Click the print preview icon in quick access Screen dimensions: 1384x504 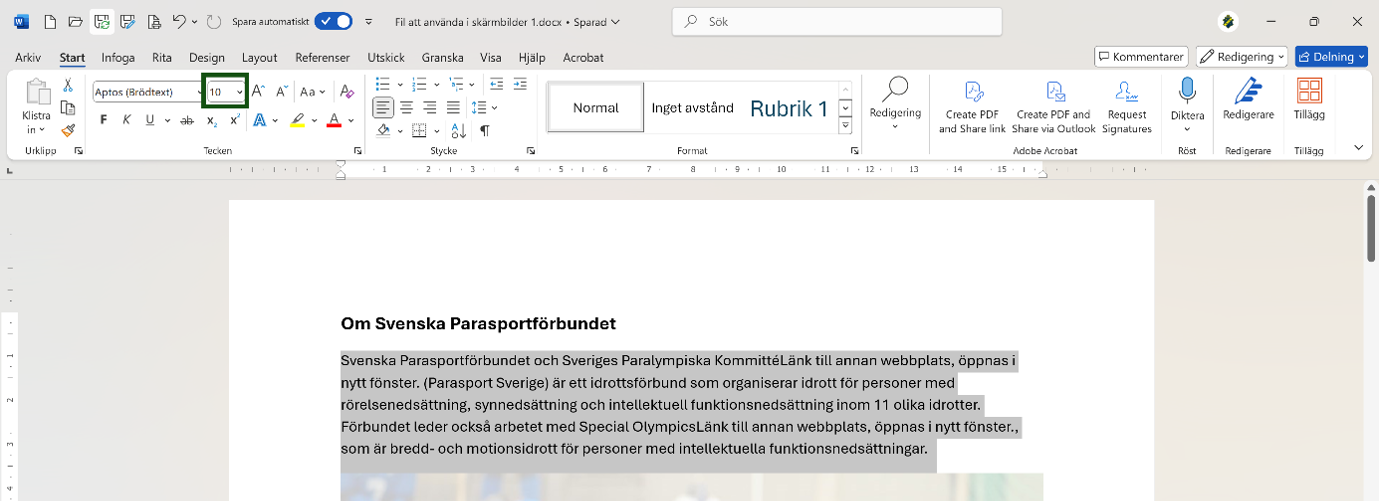[x=153, y=21]
